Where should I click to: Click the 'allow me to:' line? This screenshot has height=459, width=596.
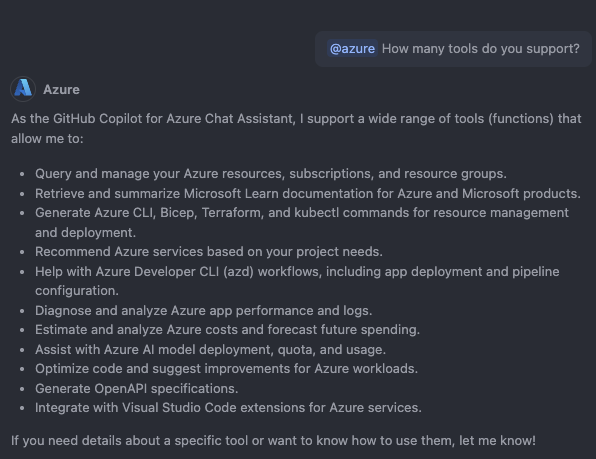coord(47,139)
